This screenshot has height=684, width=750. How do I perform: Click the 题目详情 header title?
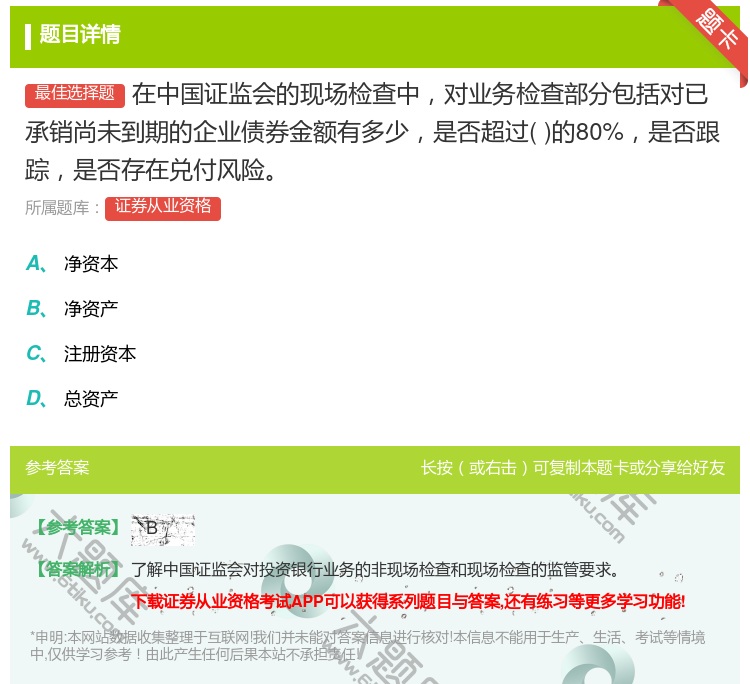(79, 35)
